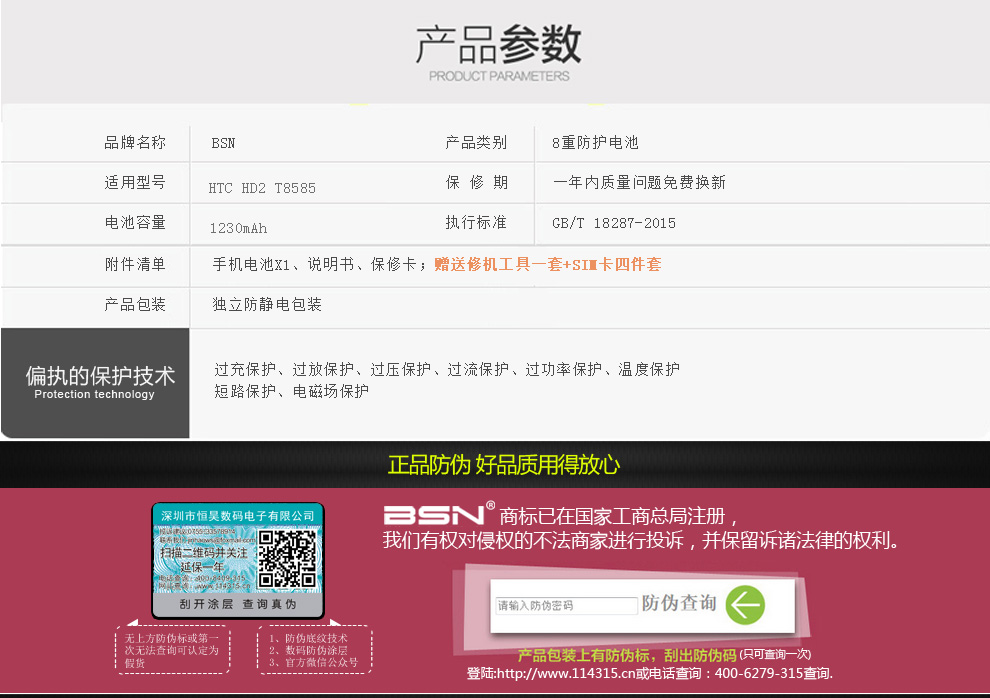The height and width of the screenshot is (698, 990).
Task: Click the 产品参数 page heading
Action: coord(498,46)
